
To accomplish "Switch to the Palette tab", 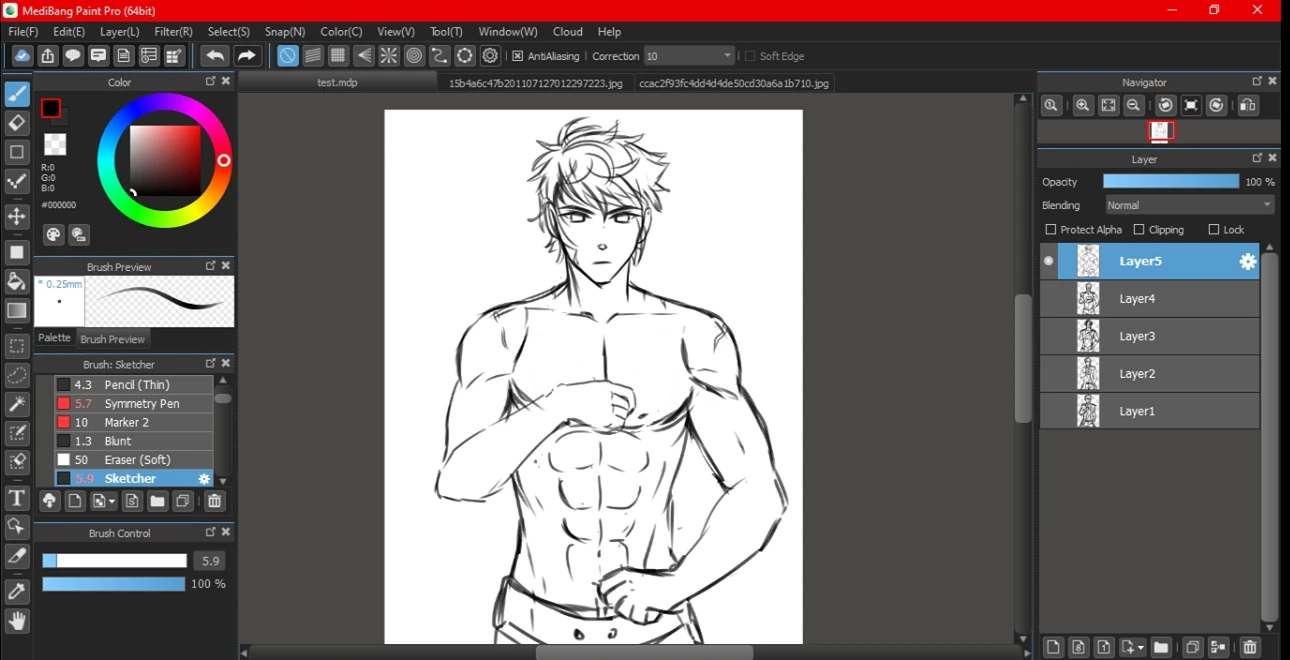I will click(x=55, y=338).
